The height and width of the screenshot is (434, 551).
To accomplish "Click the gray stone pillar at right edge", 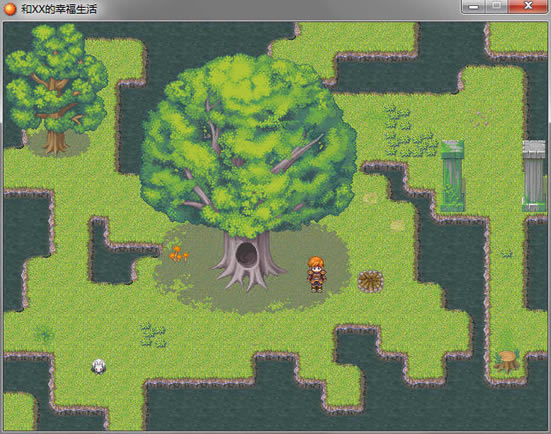I will pos(534,176).
